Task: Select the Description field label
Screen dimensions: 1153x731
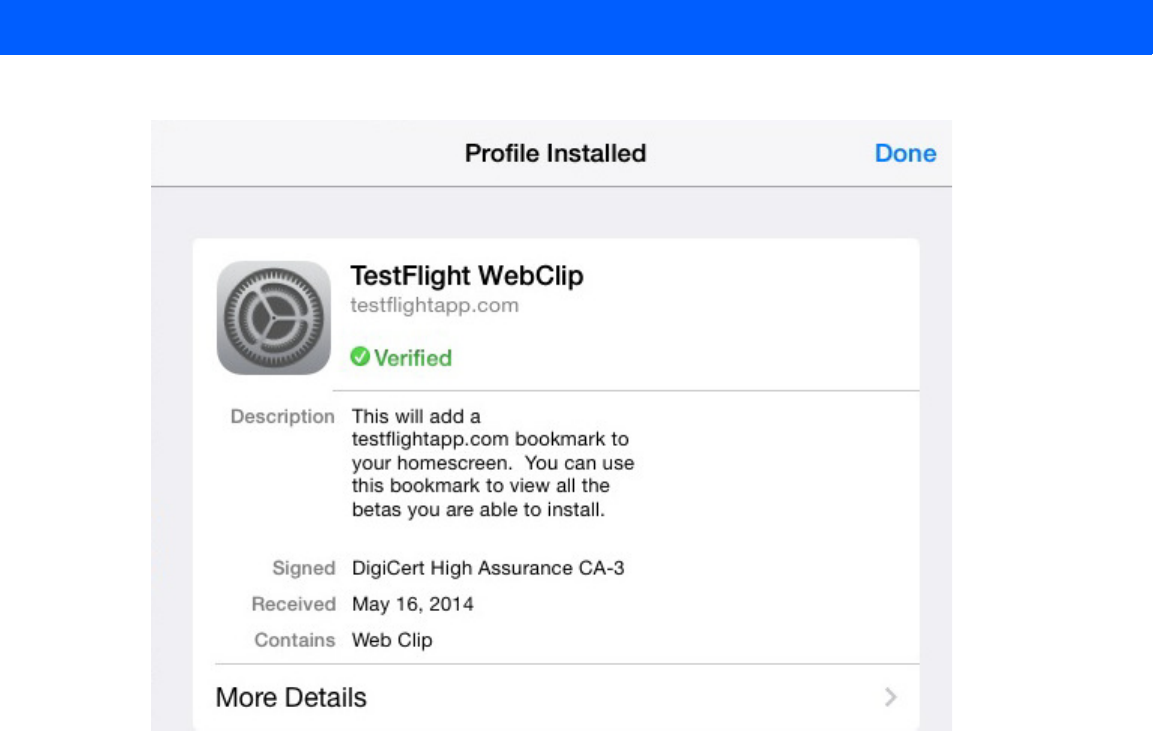Action: [282, 416]
